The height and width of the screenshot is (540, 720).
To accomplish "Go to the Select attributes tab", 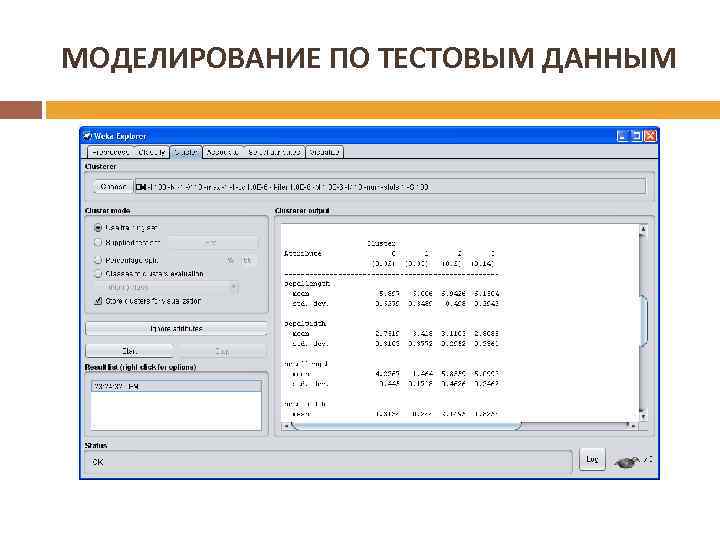I will tap(274, 152).
